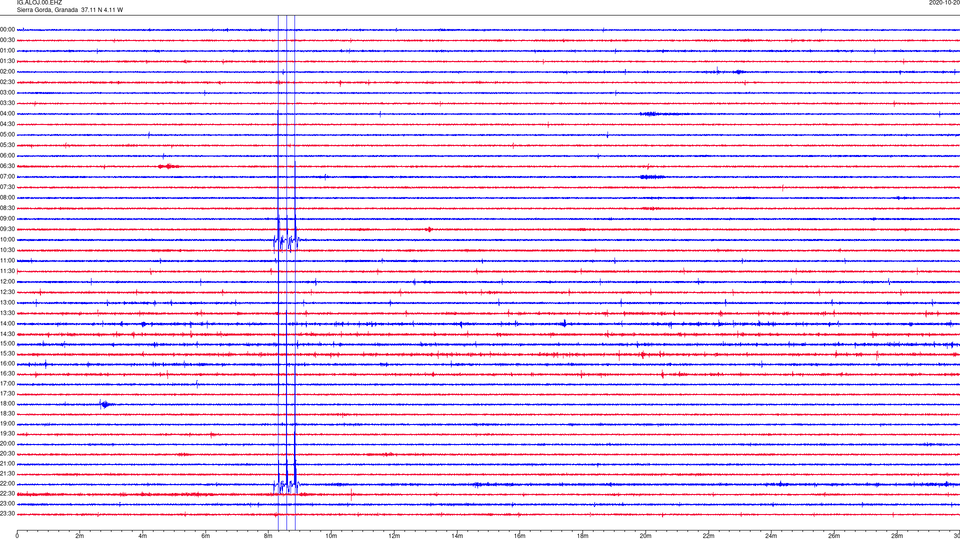Click the 2m tick on the minute axis
The image size is (960, 540).
(80, 536)
